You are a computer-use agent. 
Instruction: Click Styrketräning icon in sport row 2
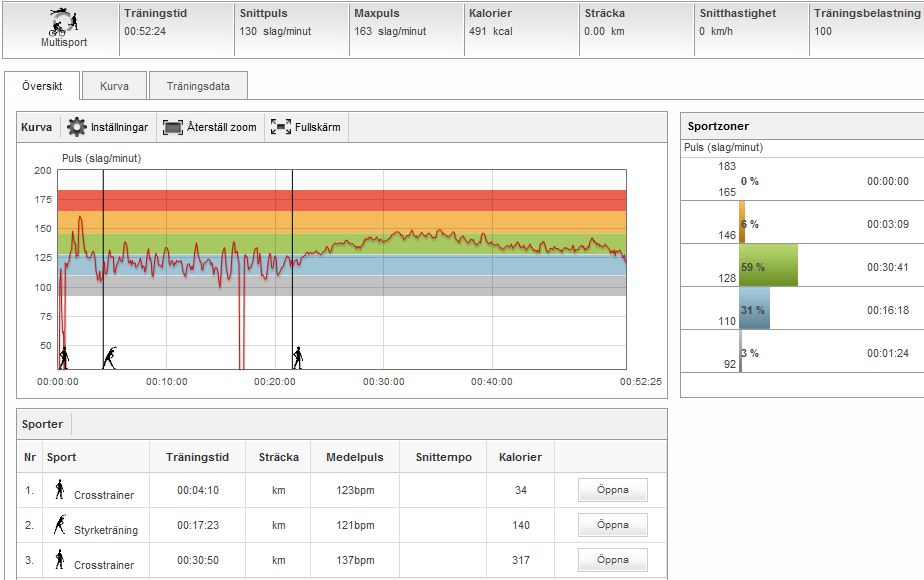(60, 524)
